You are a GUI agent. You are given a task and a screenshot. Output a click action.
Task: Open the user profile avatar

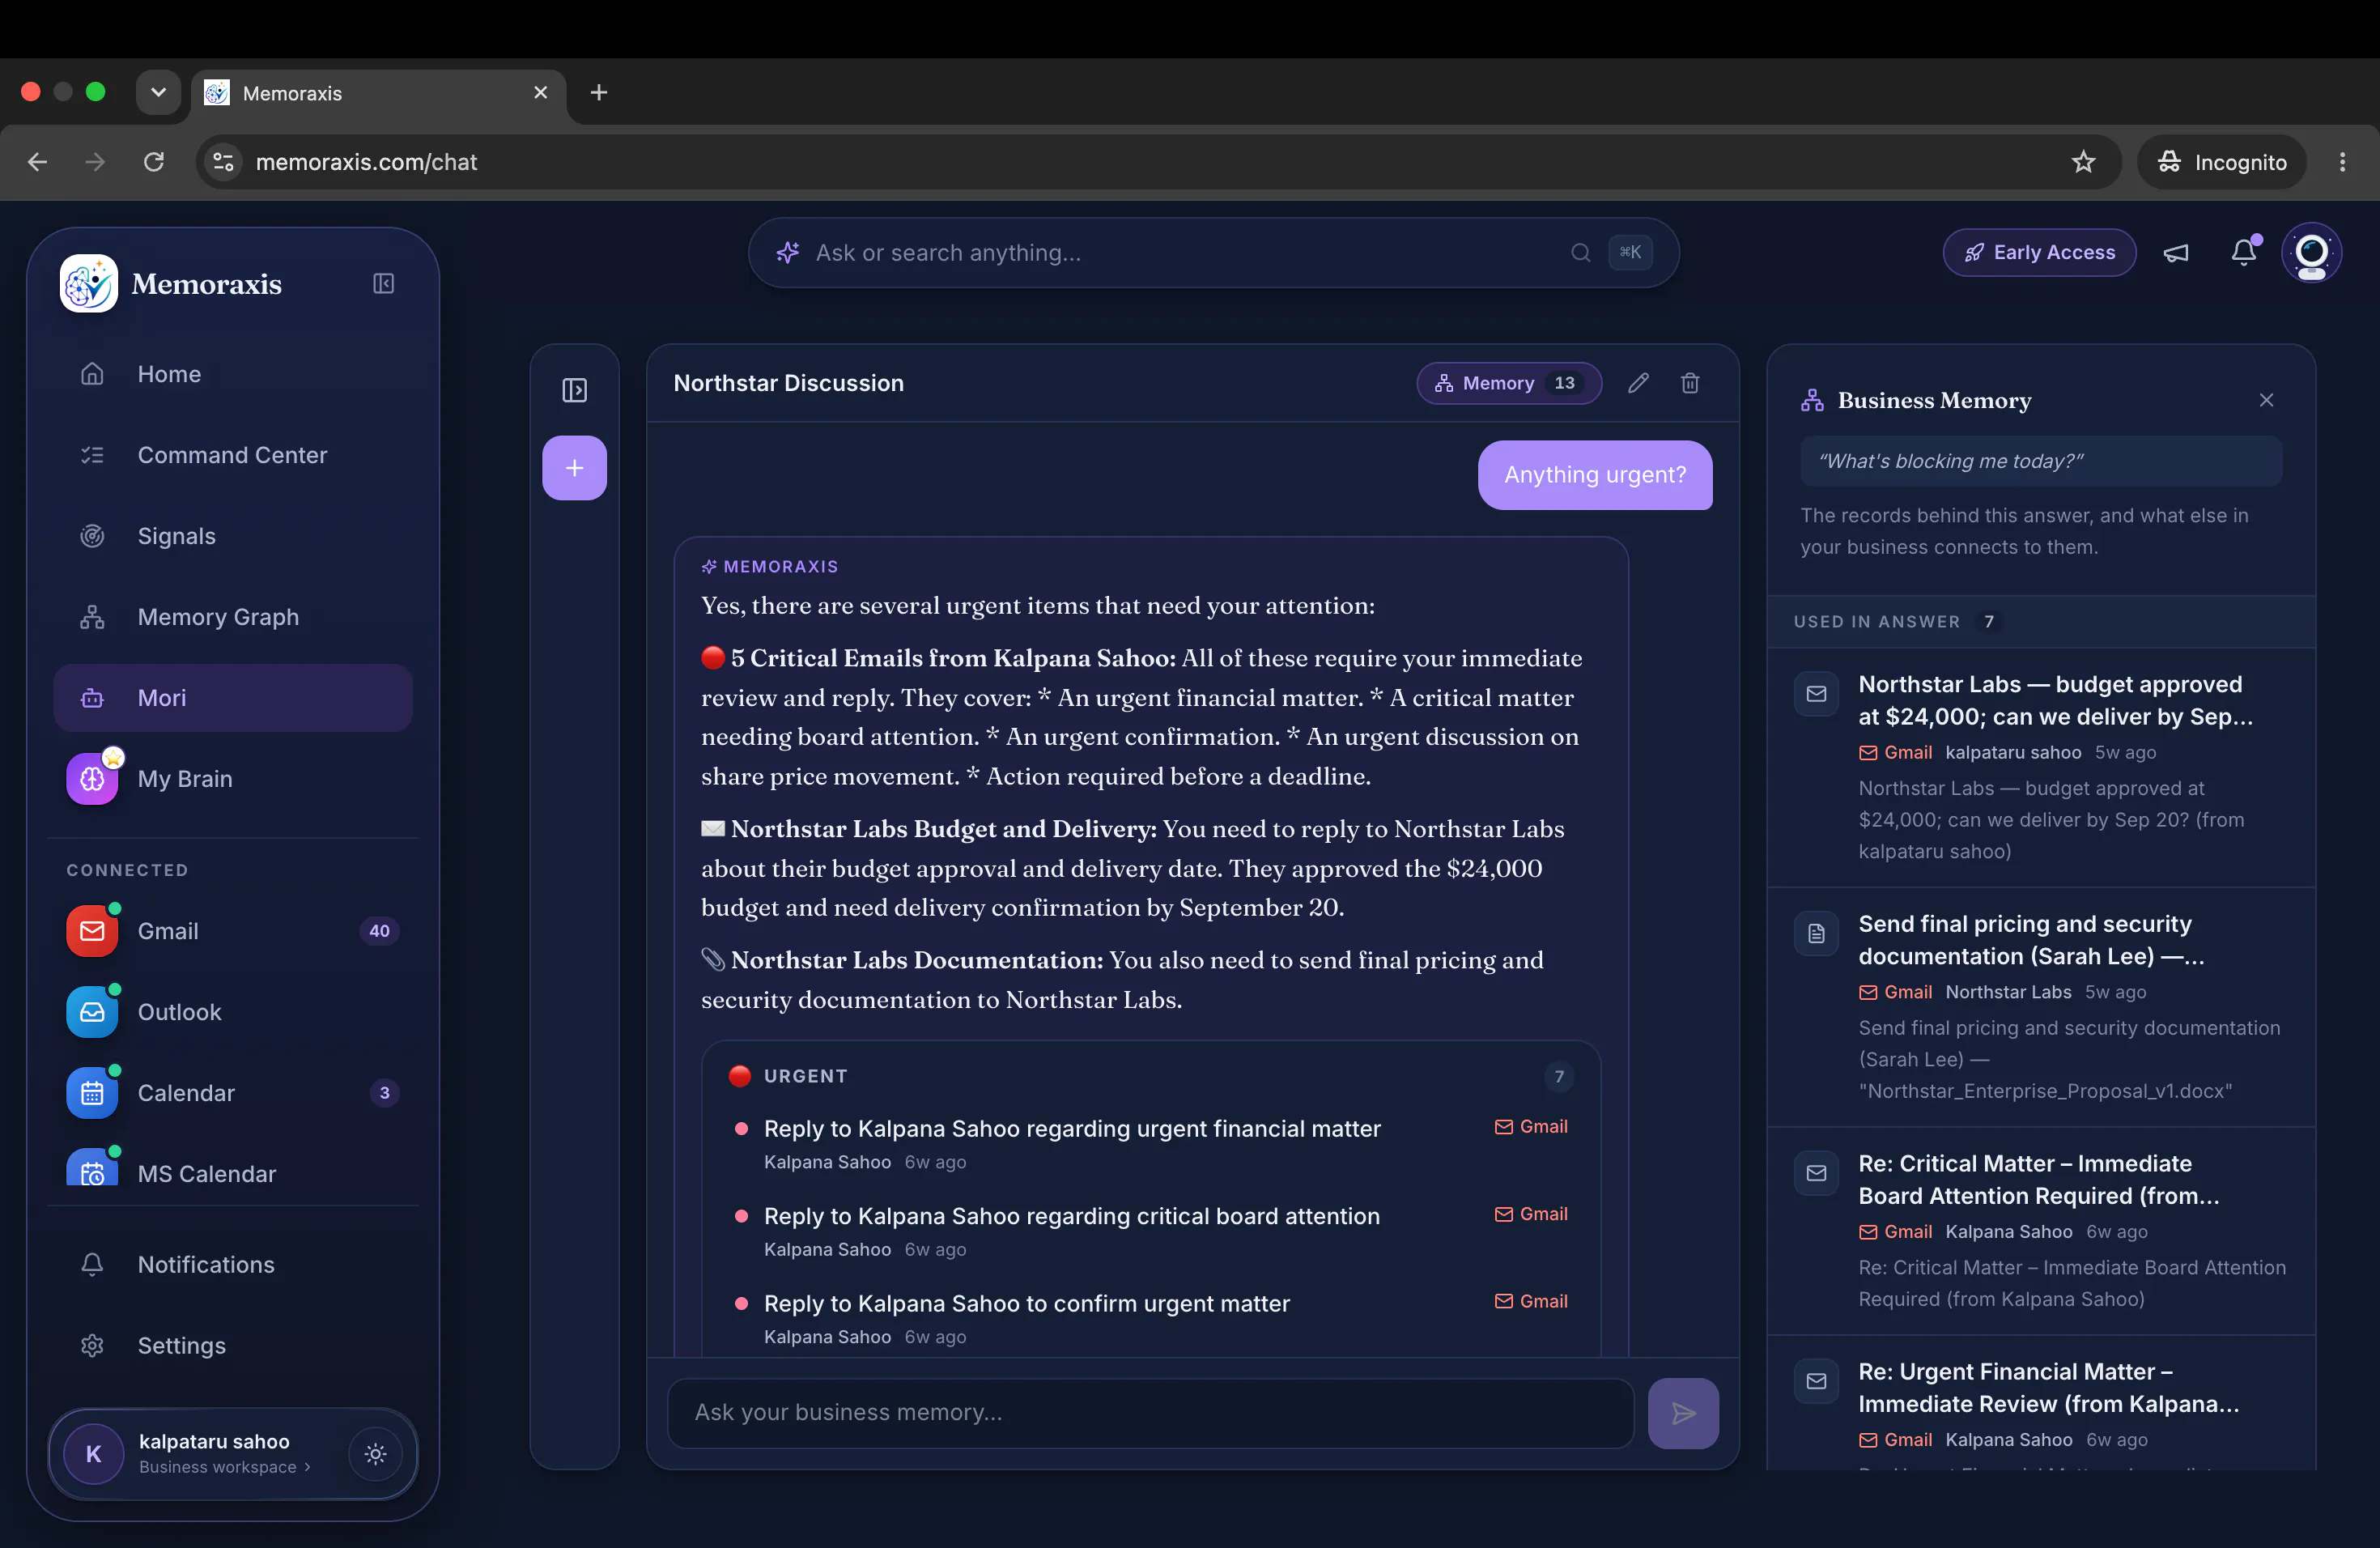(x=2311, y=253)
